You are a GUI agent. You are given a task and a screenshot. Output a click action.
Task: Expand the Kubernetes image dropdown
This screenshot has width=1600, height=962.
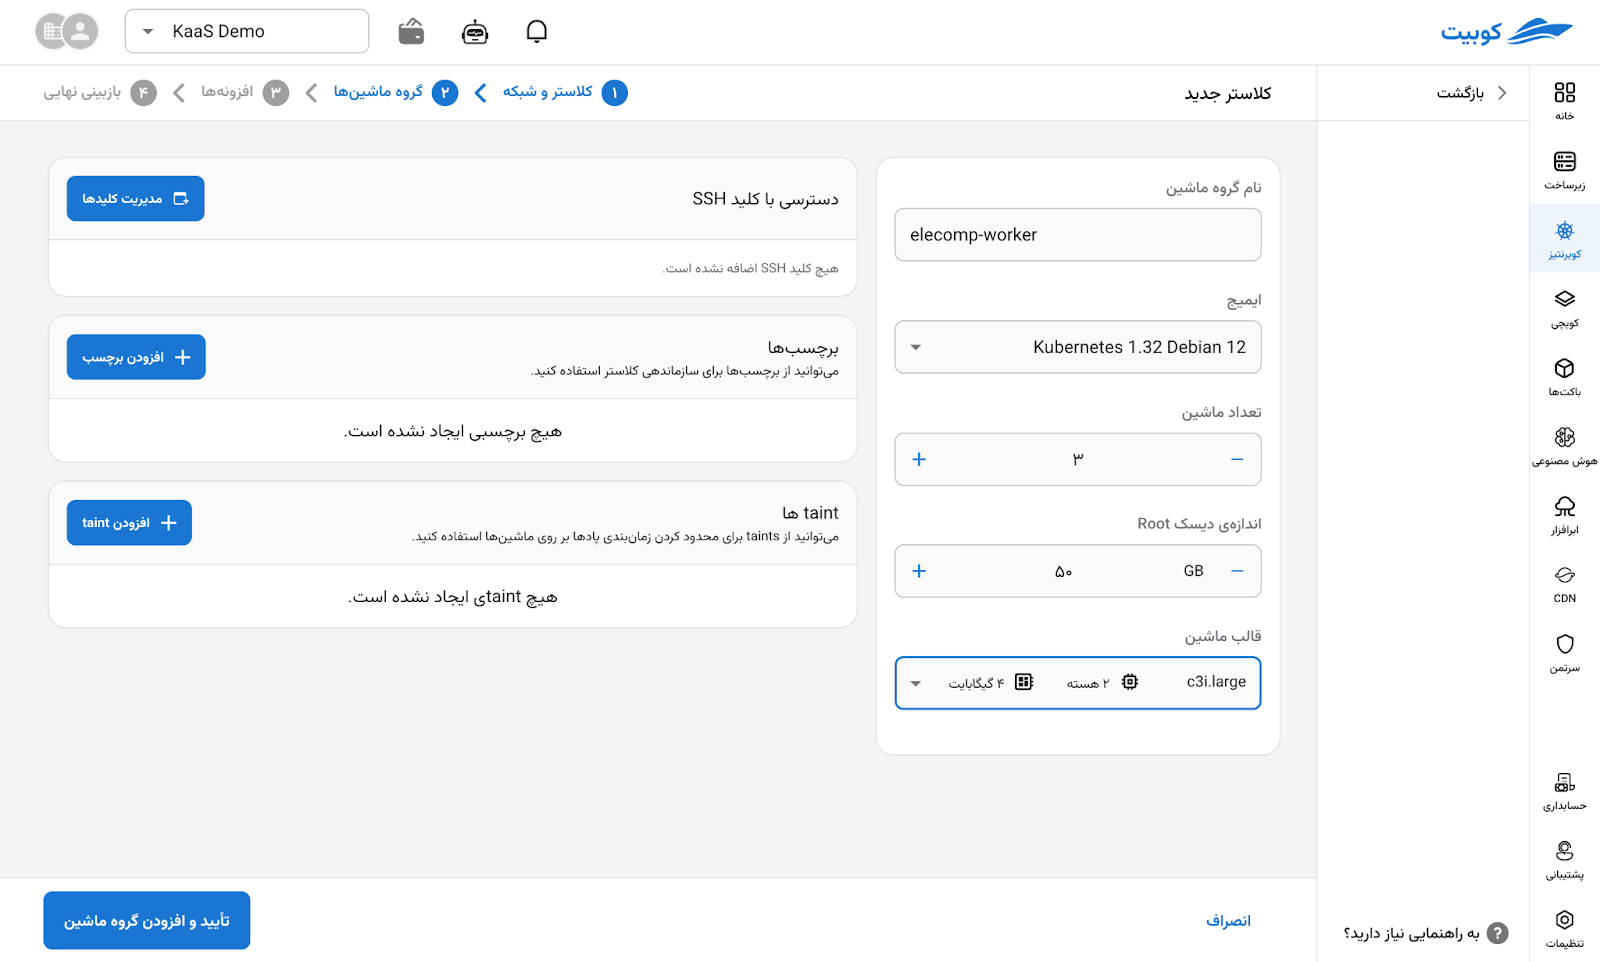[1077, 347]
